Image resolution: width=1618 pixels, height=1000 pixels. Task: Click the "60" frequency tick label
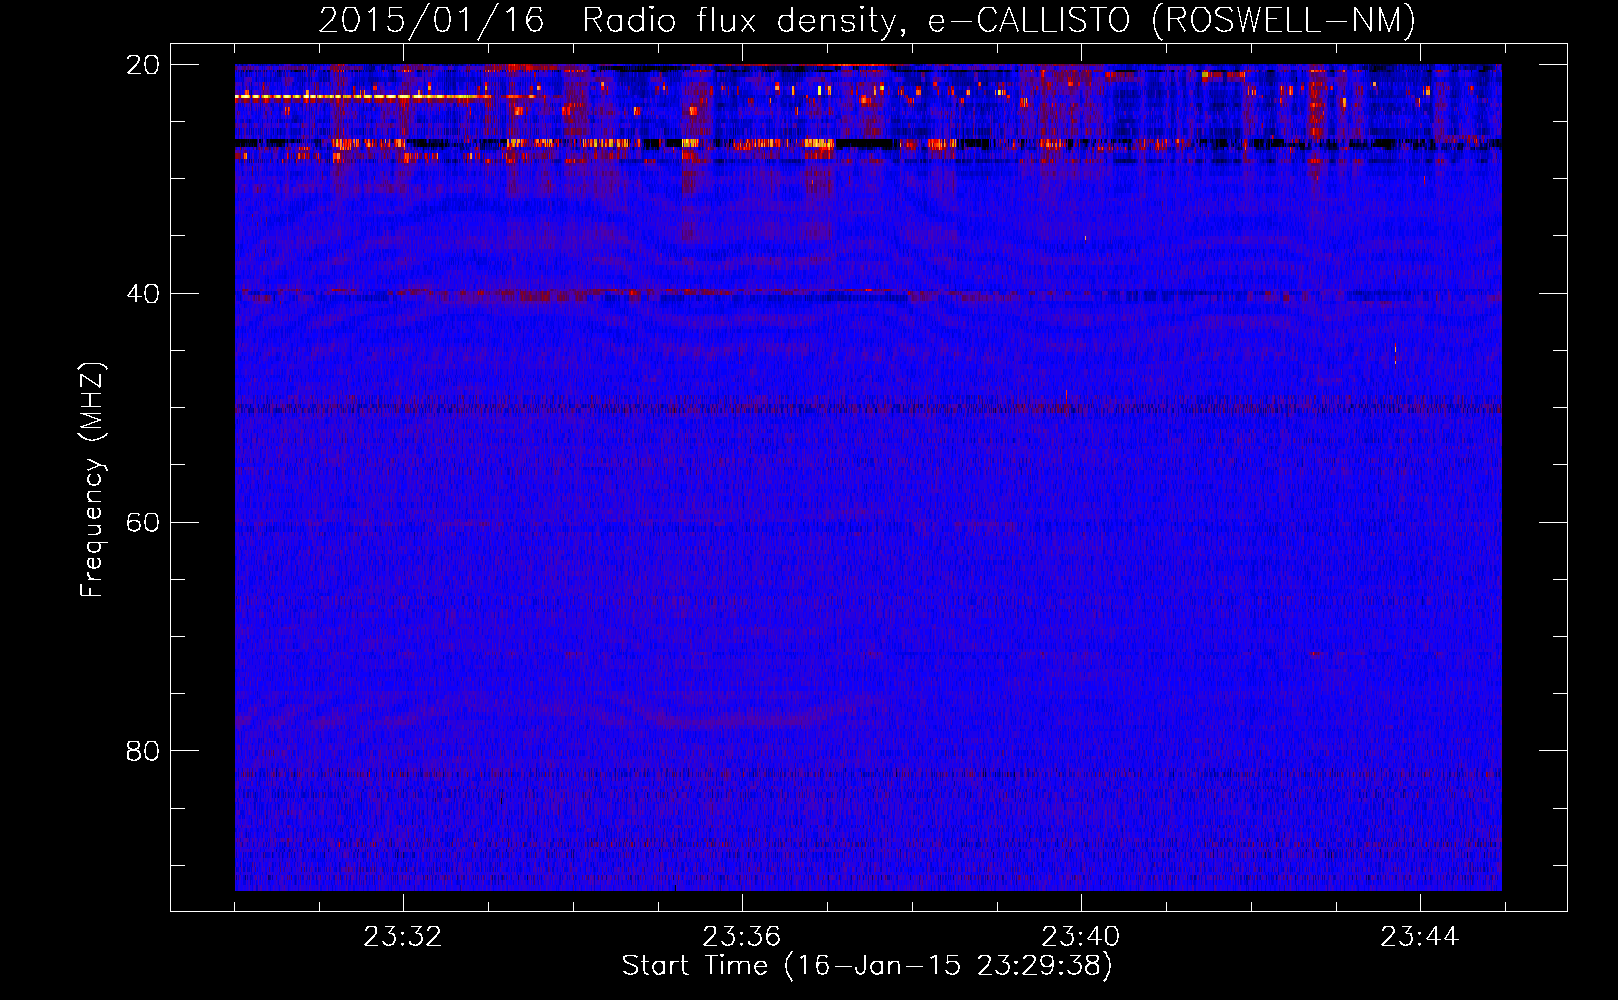click(x=143, y=523)
